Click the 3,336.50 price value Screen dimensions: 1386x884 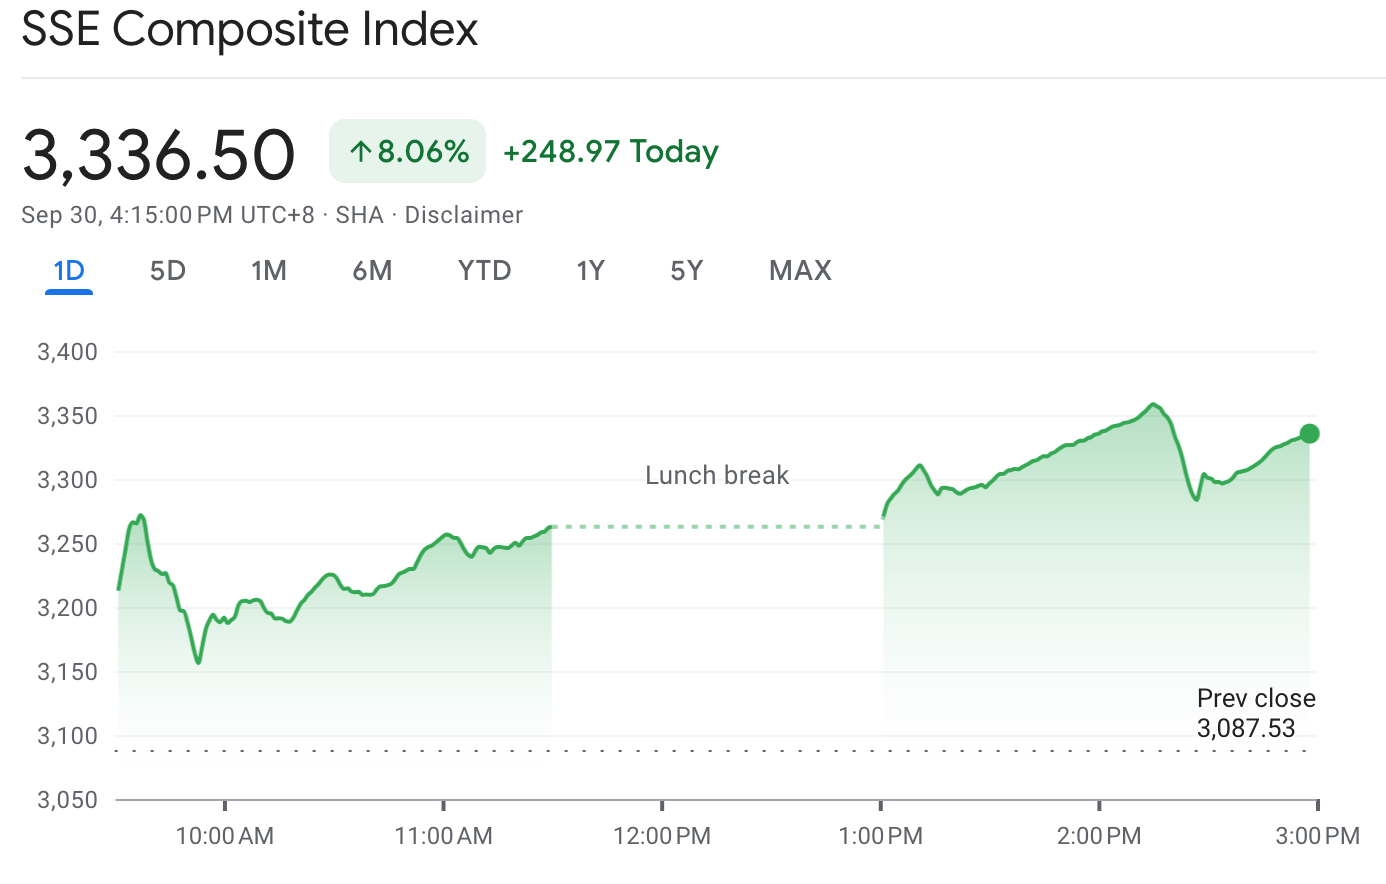160,152
